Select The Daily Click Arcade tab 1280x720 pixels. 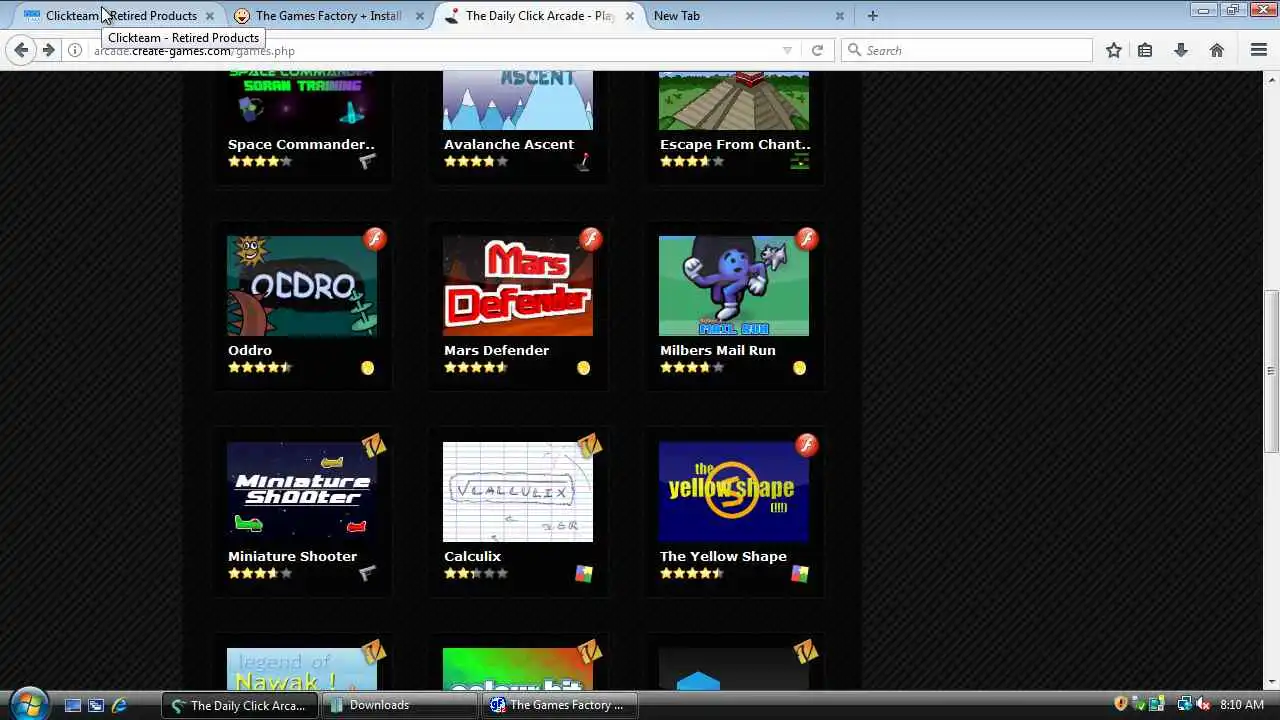pyautogui.click(x=539, y=15)
